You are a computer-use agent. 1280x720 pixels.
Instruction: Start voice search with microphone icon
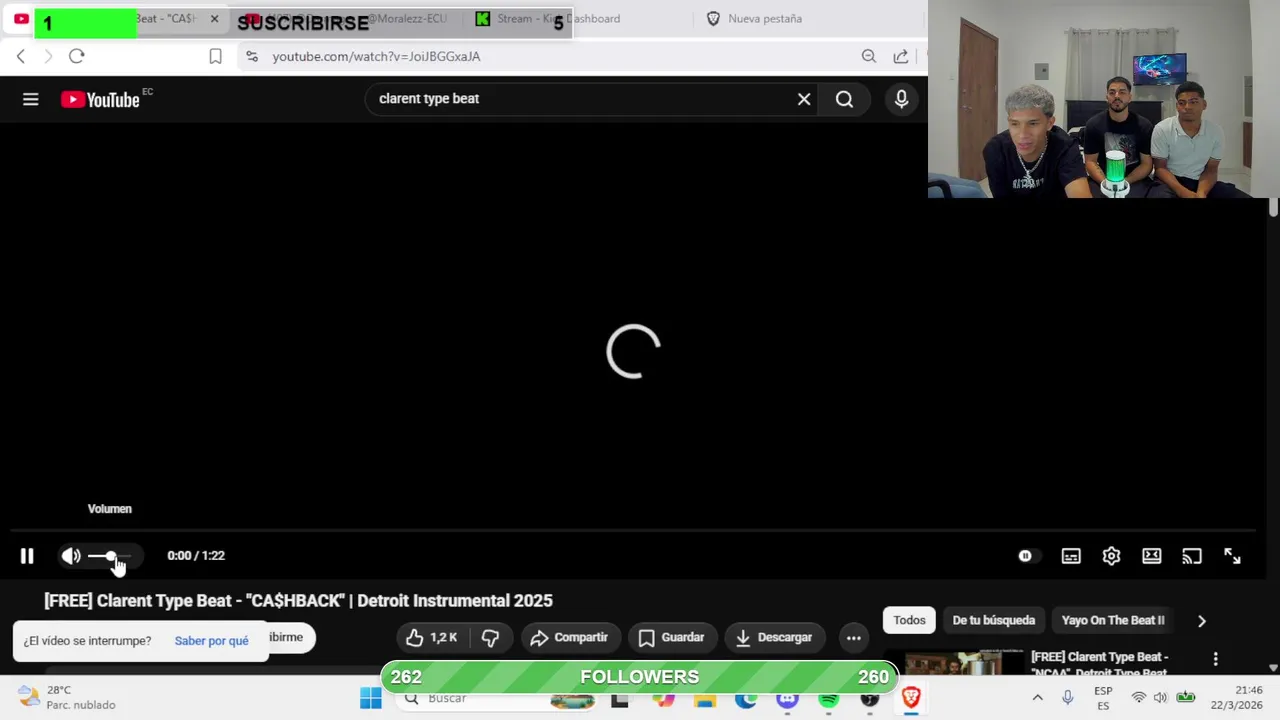tap(901, 99)
